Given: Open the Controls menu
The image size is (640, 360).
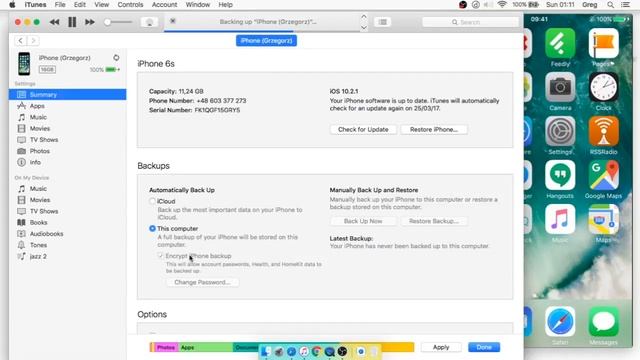Looking at the screenshot, I should [130, 4].
